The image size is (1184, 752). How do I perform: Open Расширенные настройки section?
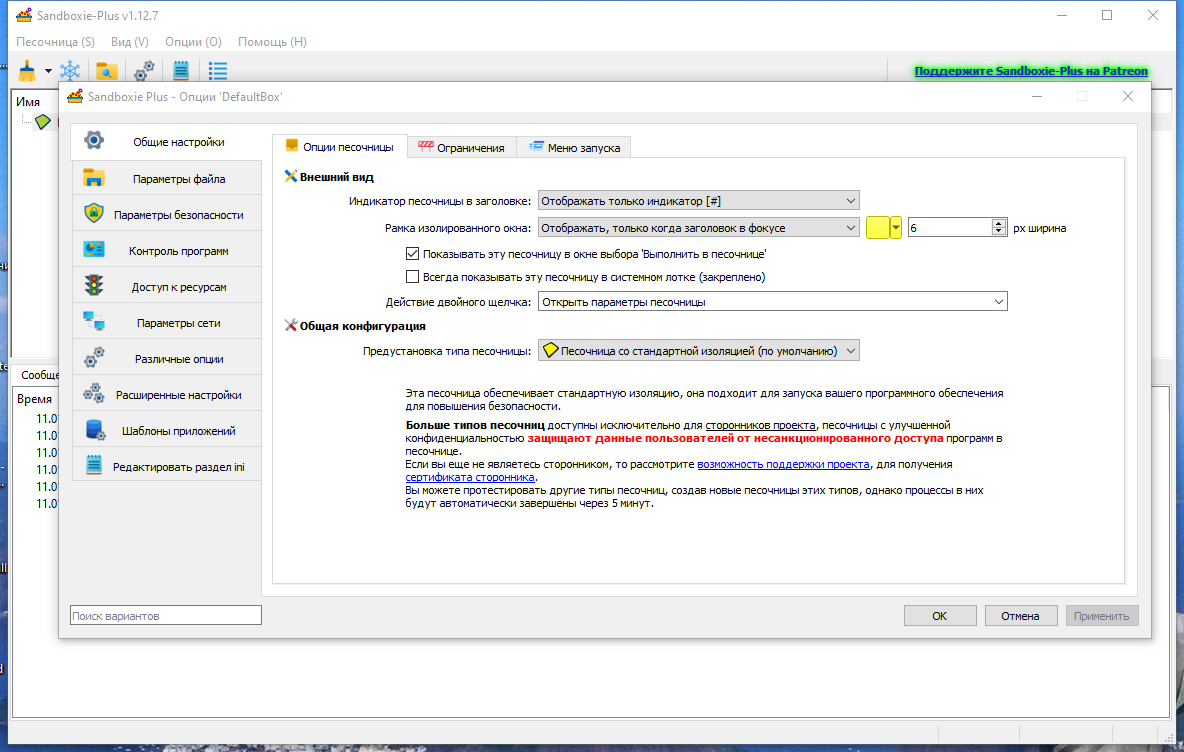[x=166, y=395]
